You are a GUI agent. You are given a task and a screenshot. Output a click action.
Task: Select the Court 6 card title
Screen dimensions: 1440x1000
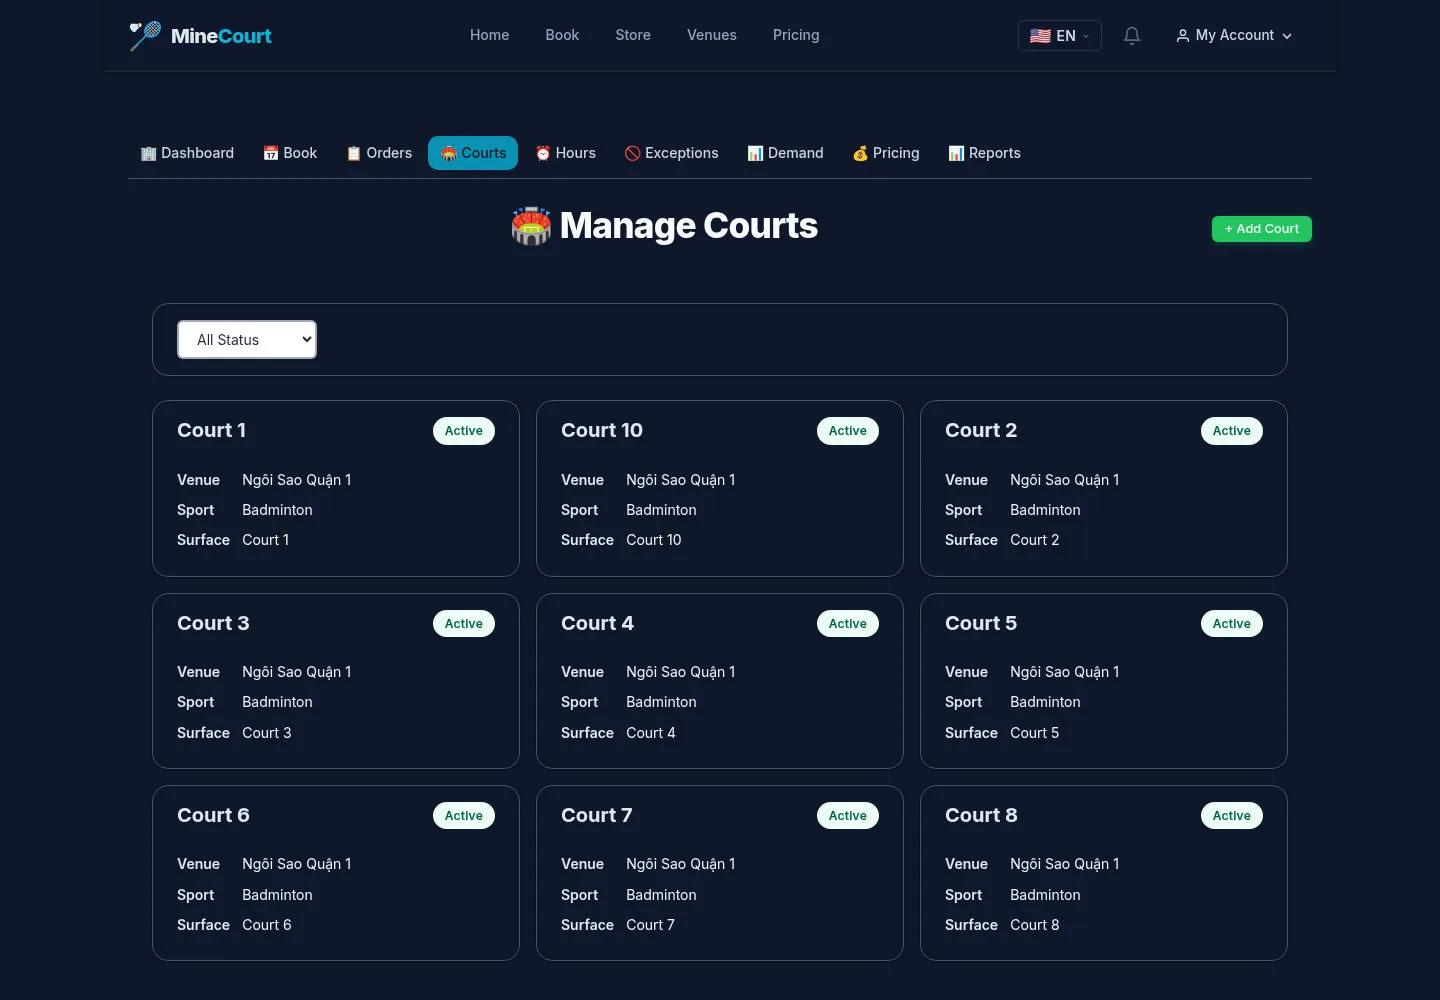[x=213, y=815]
